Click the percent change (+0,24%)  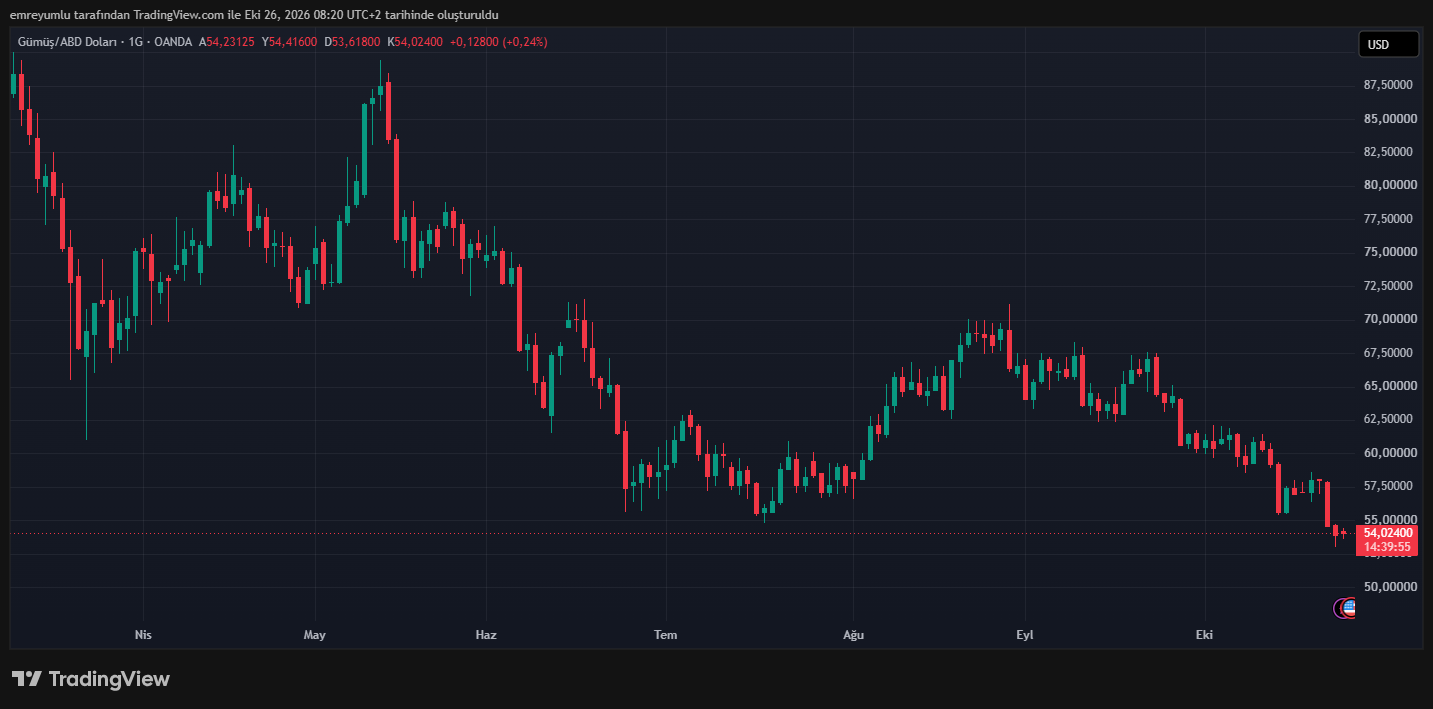tap(525, 42)
